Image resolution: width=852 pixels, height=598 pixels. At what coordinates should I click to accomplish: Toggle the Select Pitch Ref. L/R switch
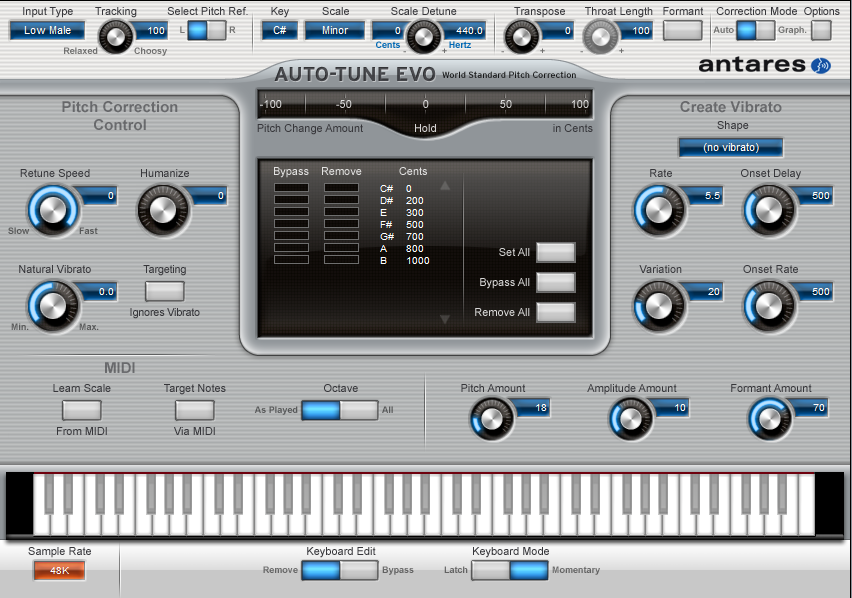(206, 30)
